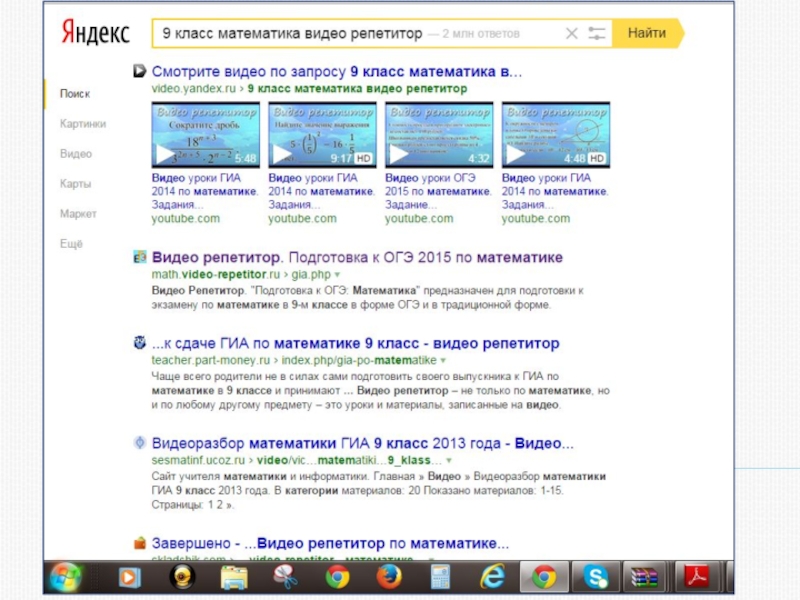
Task: Open Skype from the taskbar
Action: click(x=596, y=577)
